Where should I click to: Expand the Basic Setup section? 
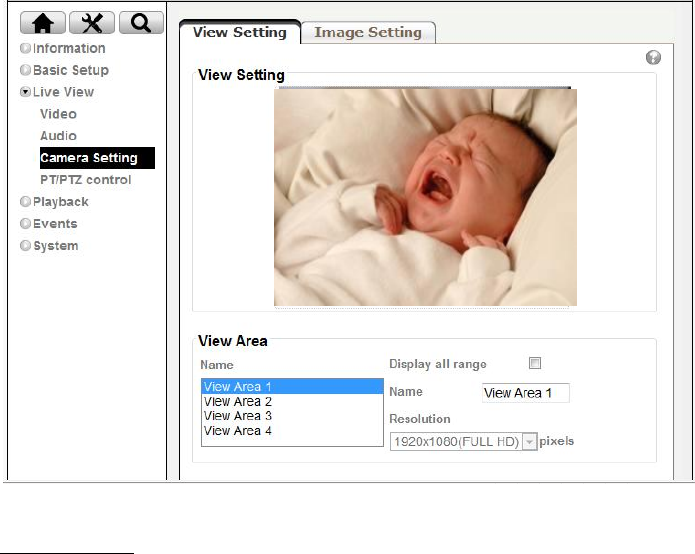65,70
